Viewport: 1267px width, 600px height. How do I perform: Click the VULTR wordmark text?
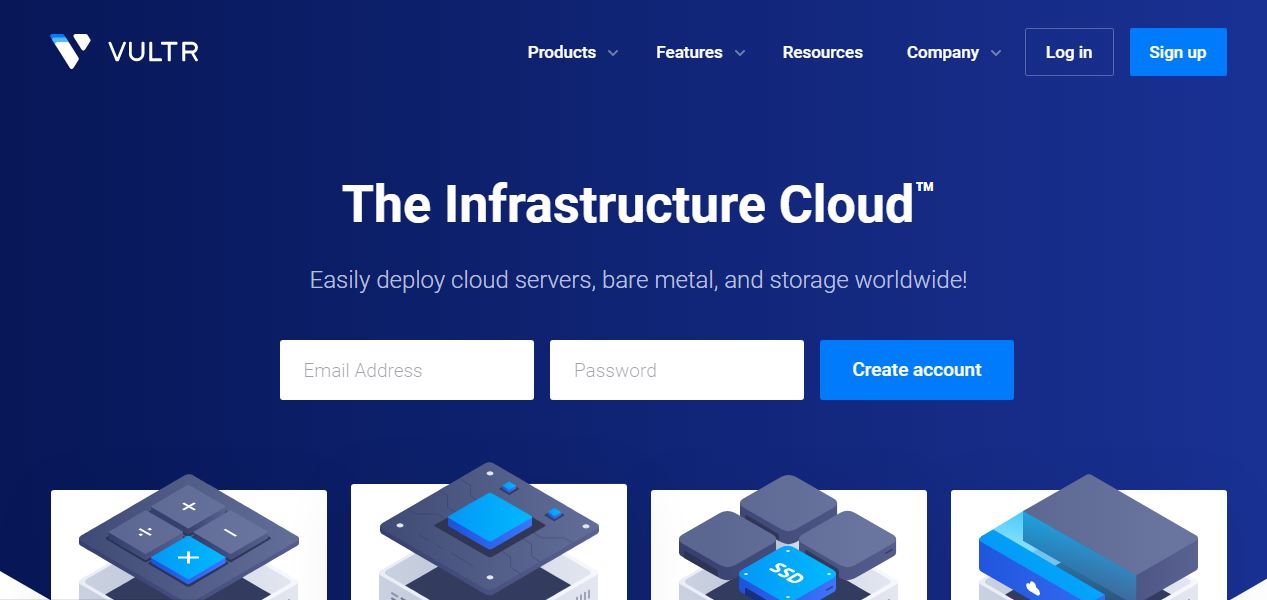pos(153,52)
